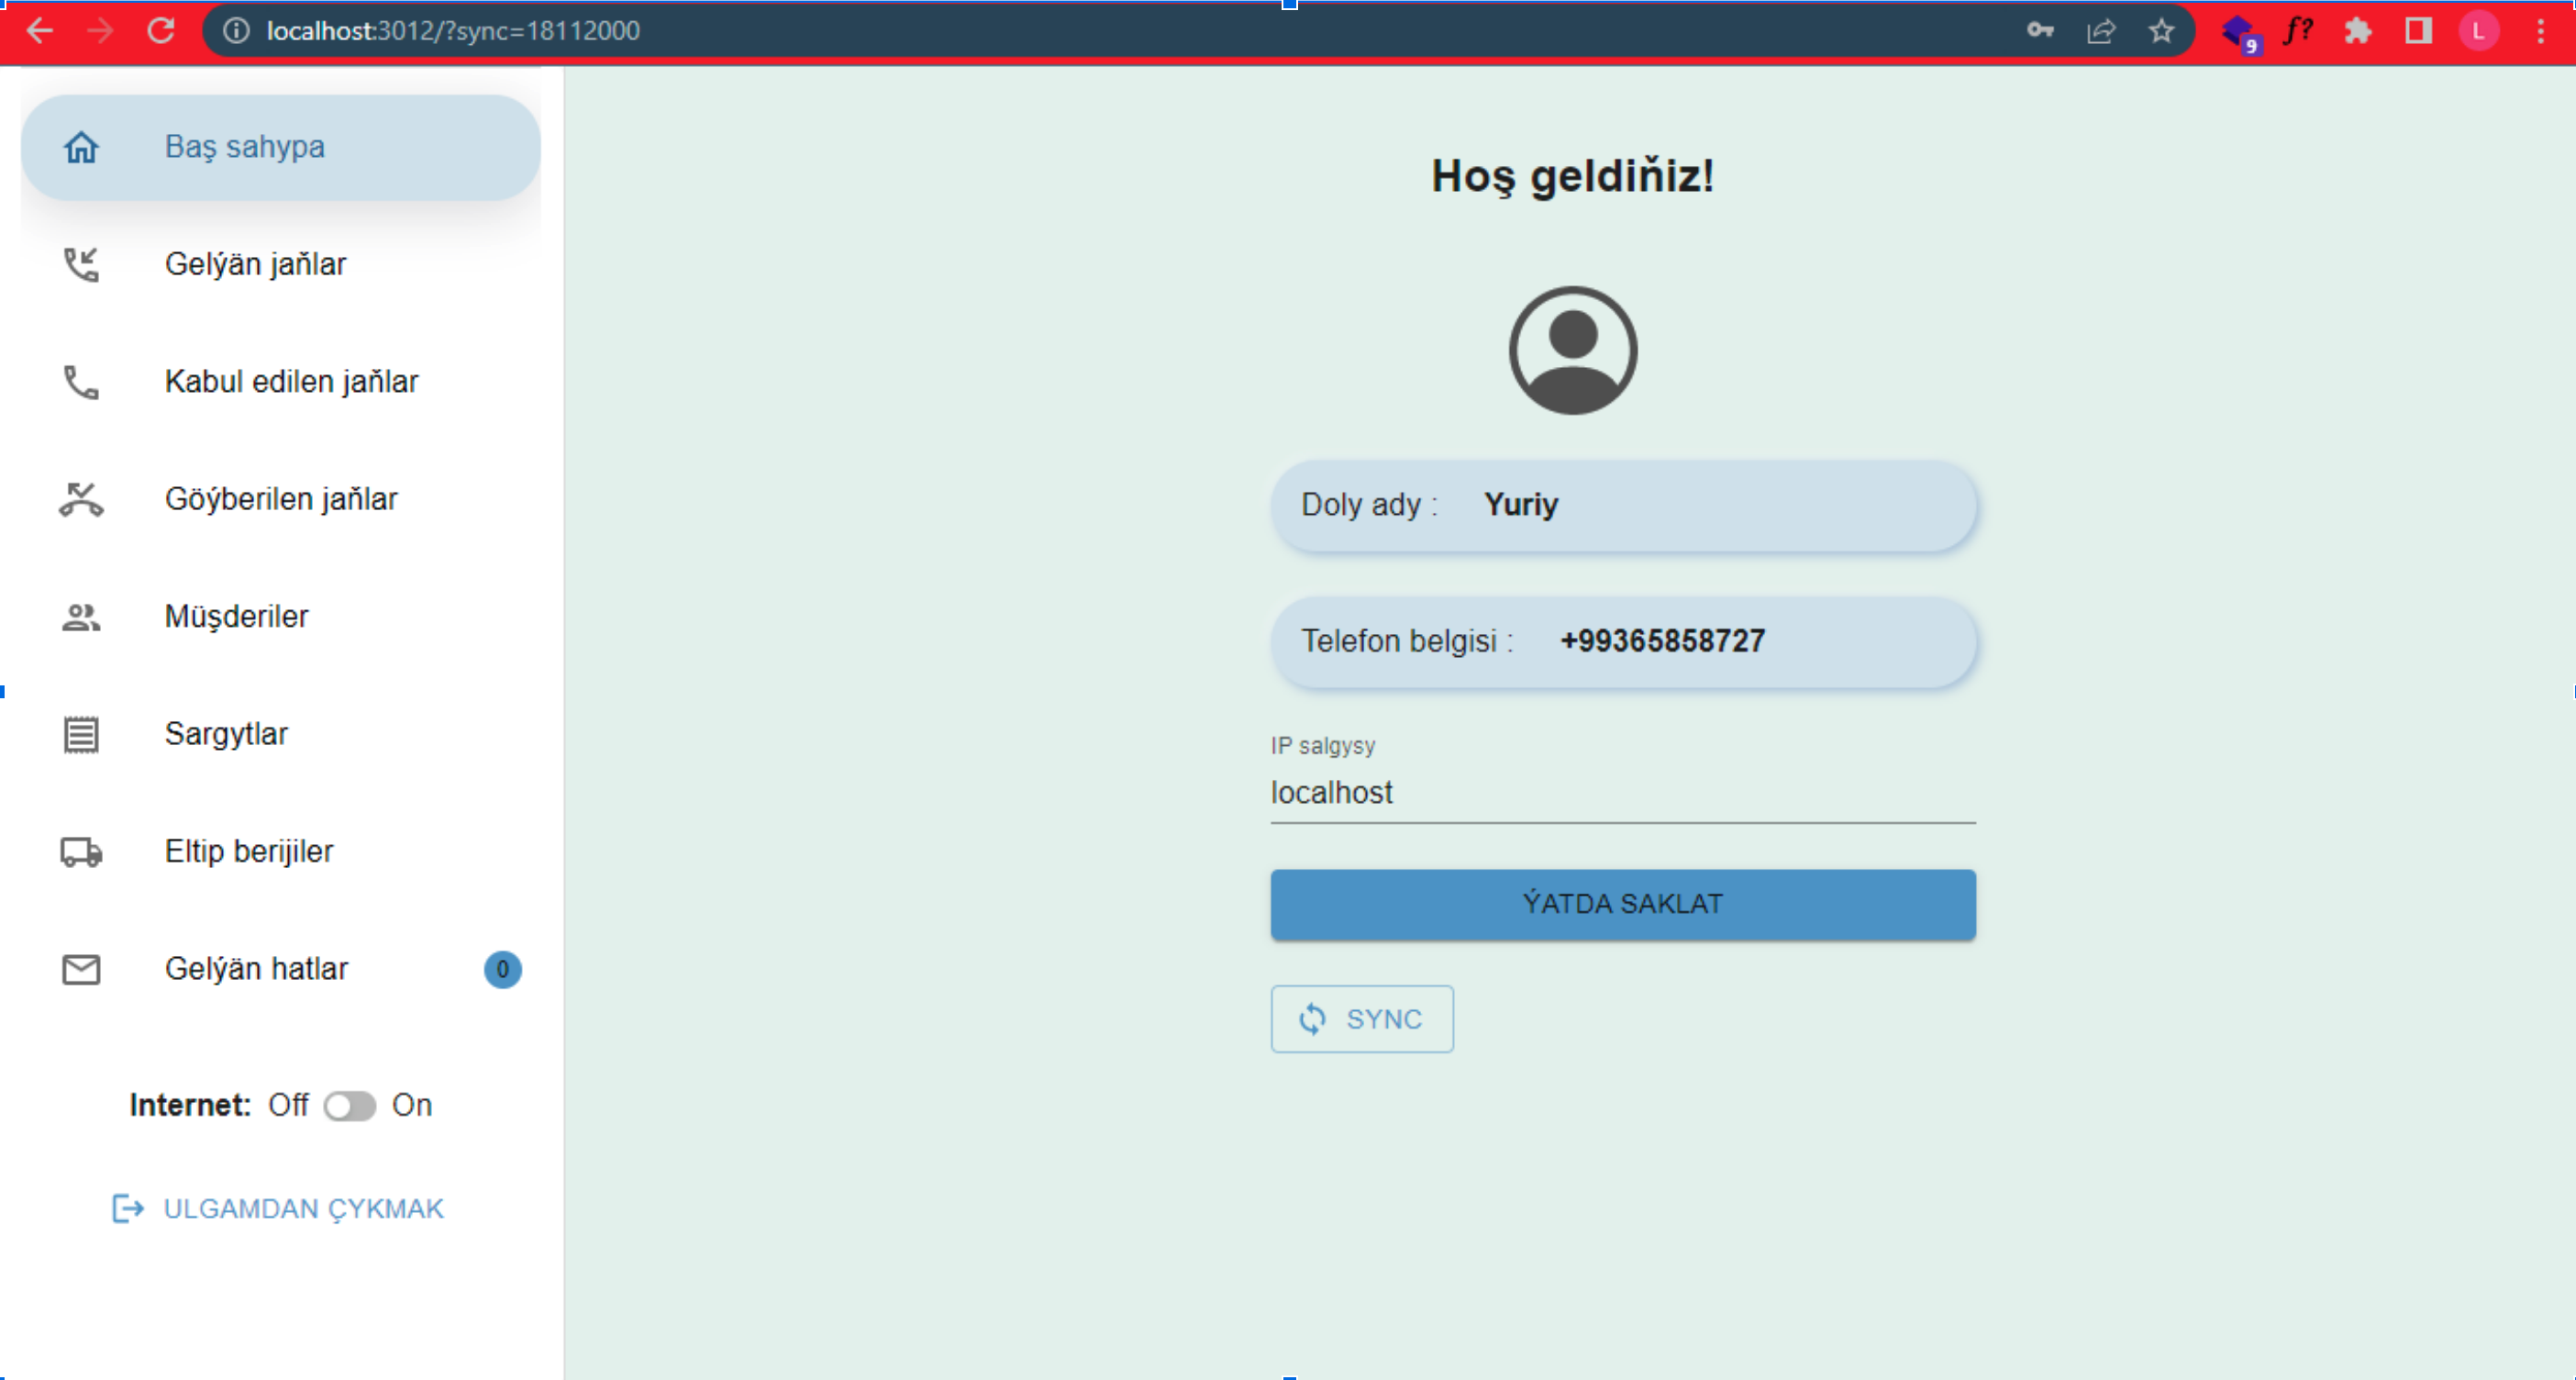Focus the IP salgysy input field

pos(1622,793)
